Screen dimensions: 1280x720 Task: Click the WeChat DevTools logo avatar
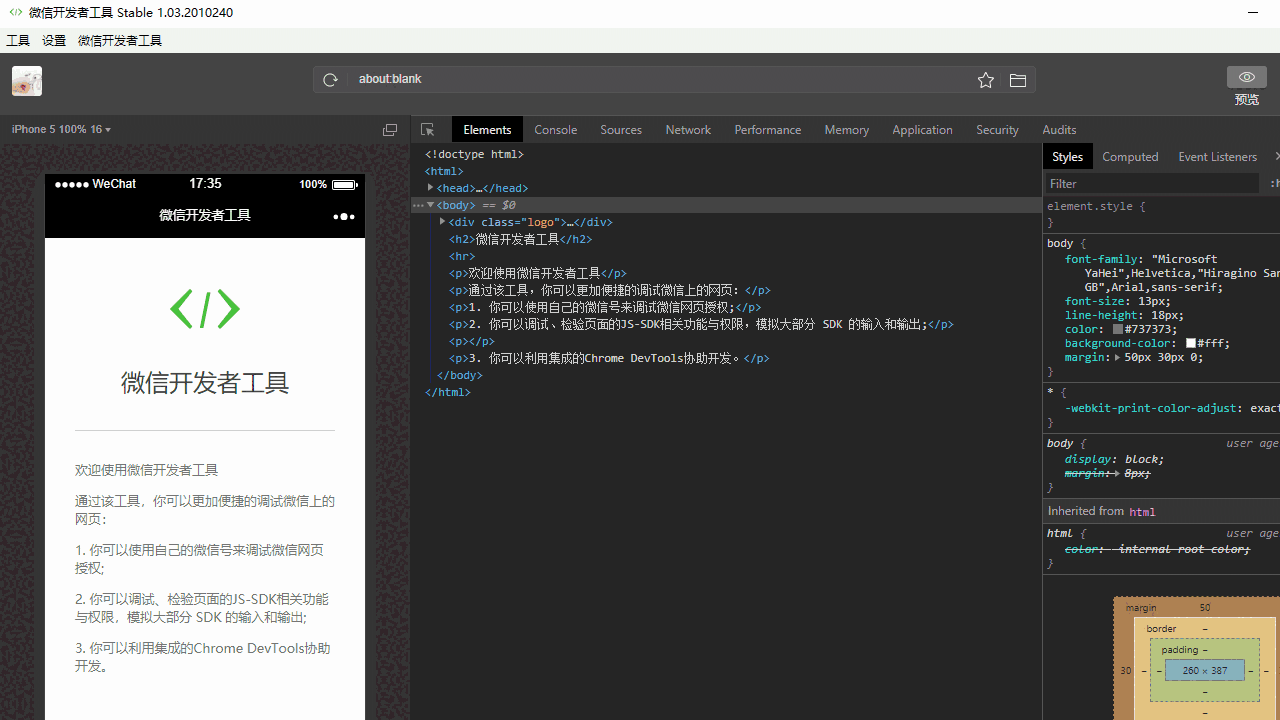(26, 81)
